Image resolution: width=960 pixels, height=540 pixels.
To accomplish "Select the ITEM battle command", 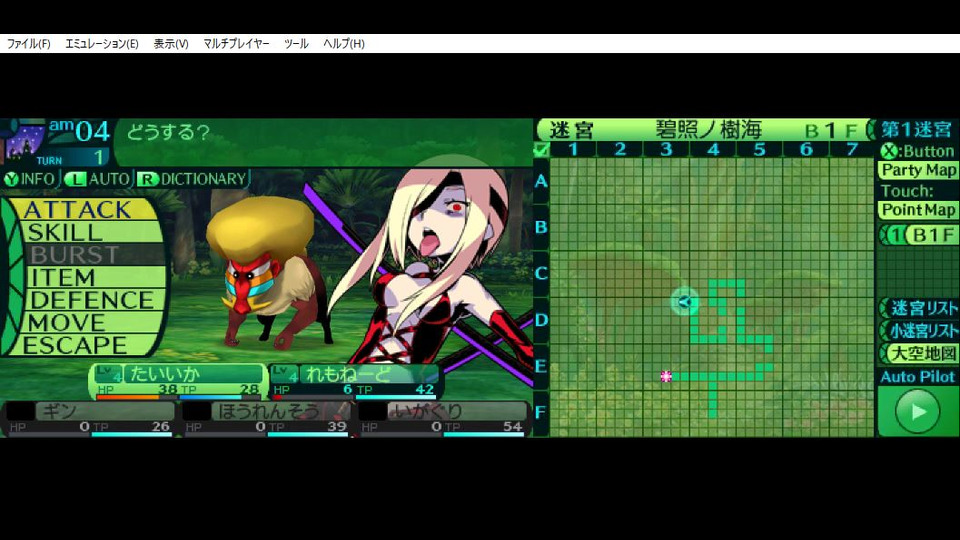I will [x=95, y=277].
